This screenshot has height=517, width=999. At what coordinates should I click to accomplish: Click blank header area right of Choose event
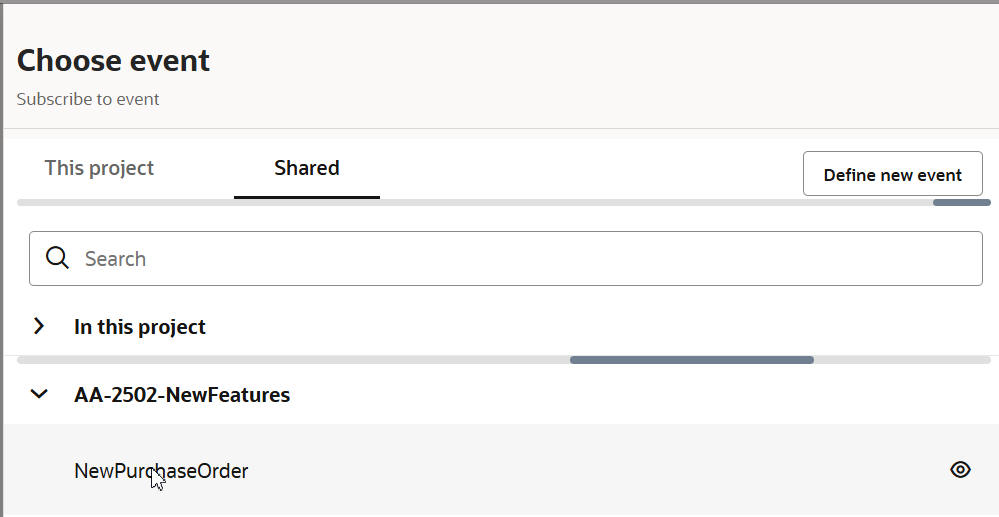point(600,61)
